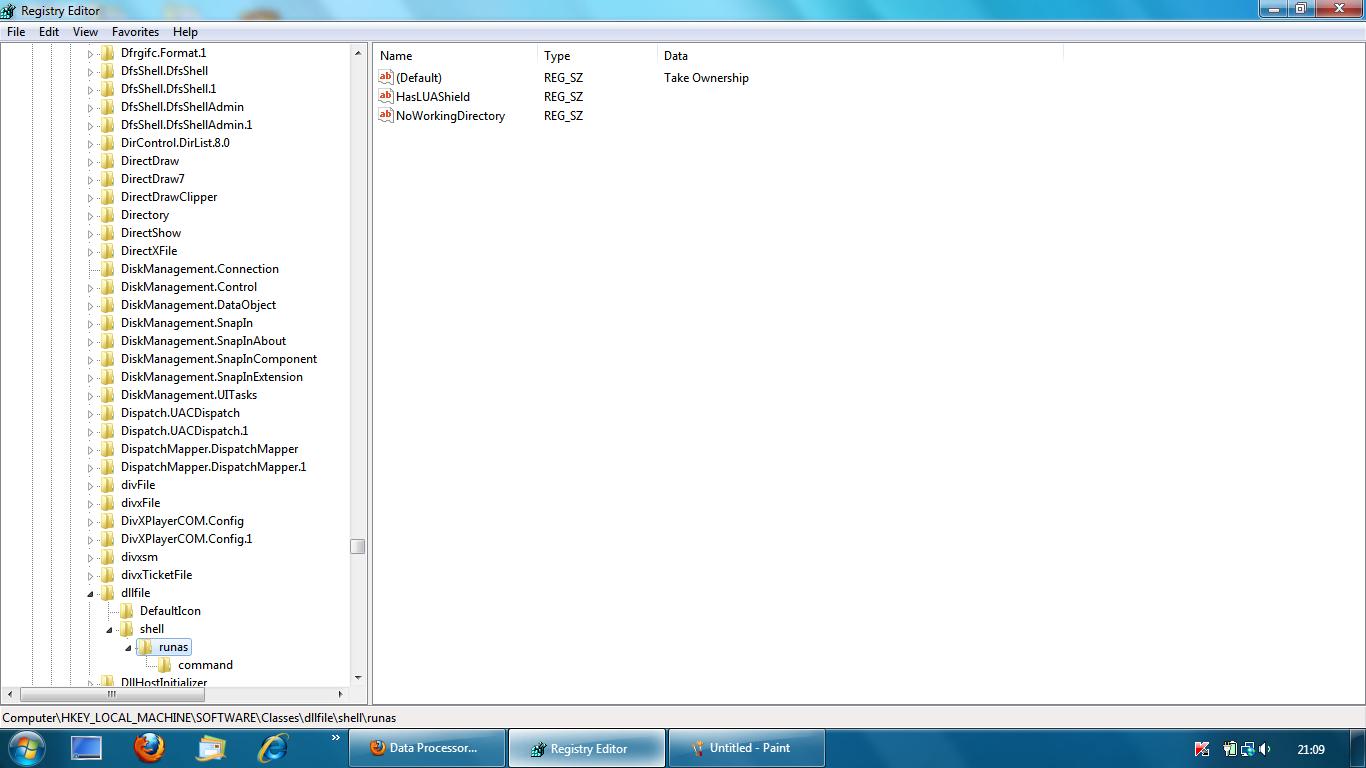This screenshot has height=768, width=1366.
Task: Expand the DiskManagement.Control key
Action: tap(90, 287)
